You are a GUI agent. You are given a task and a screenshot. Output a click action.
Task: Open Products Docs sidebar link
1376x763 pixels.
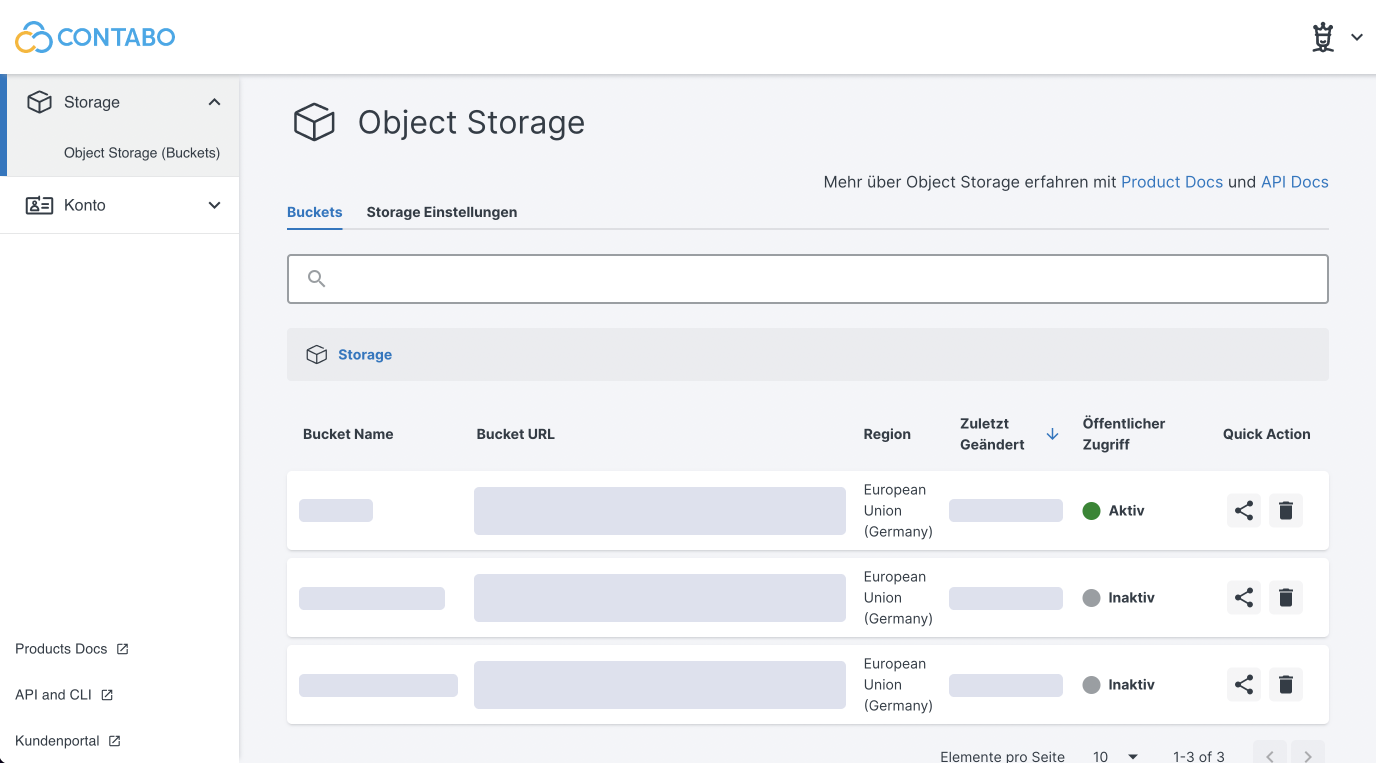tap(61, 649)
